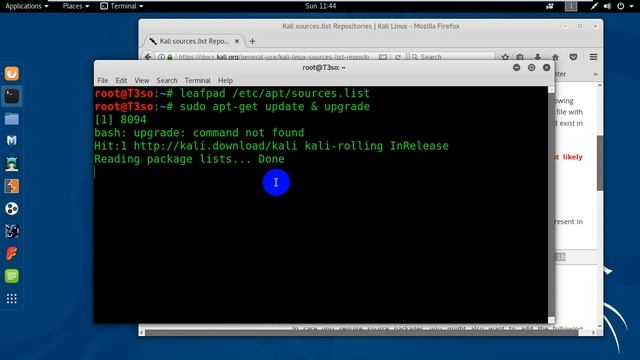The height and width of the screenshot is (360, 640).
Task: Minimize the terminal window
Action: pyautogui.click(x=516, y=68)
